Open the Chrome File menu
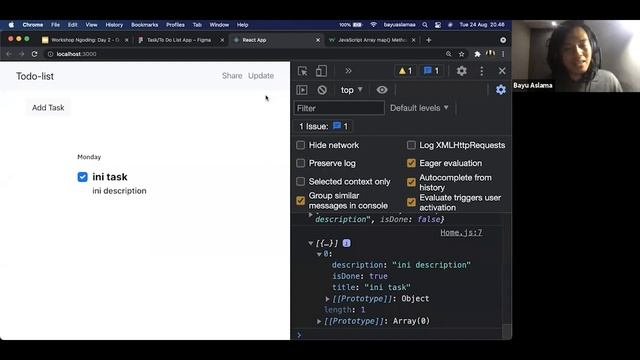Image resolution: width=640 pixels, height=360 pixels. pos(55,25)
